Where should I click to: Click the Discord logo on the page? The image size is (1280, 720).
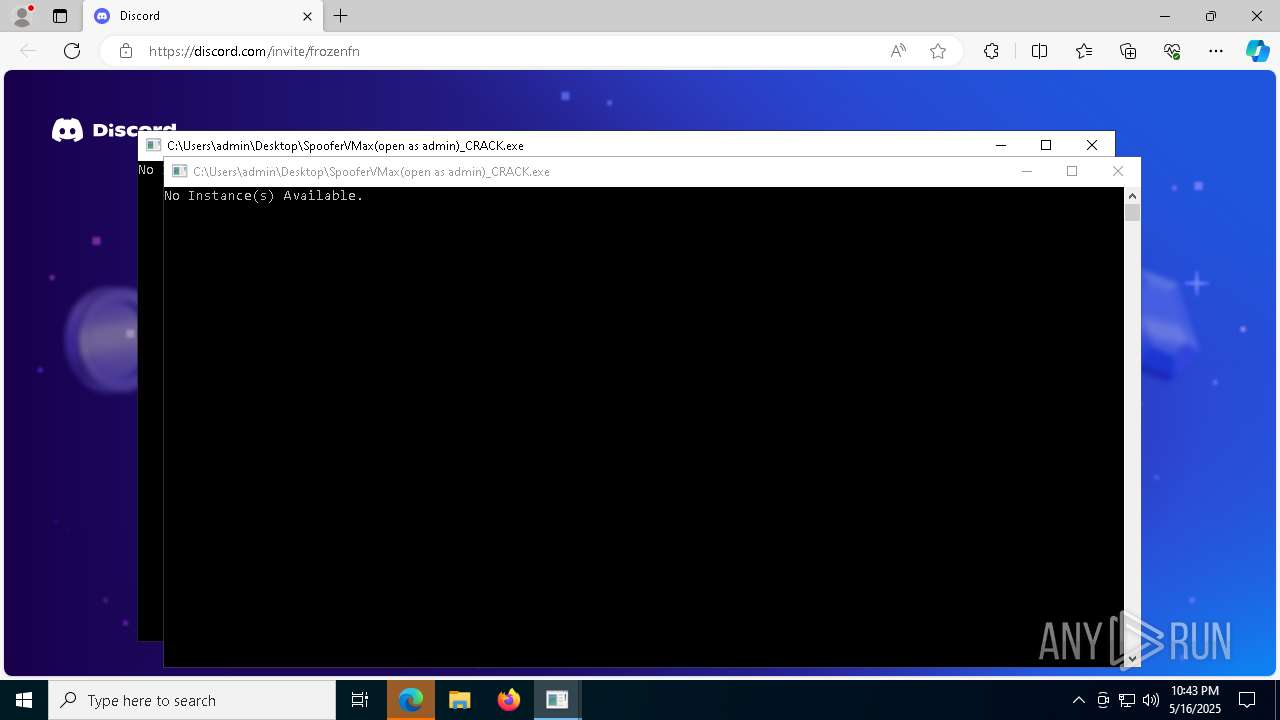pyautogui.click(x=114, y=130)
